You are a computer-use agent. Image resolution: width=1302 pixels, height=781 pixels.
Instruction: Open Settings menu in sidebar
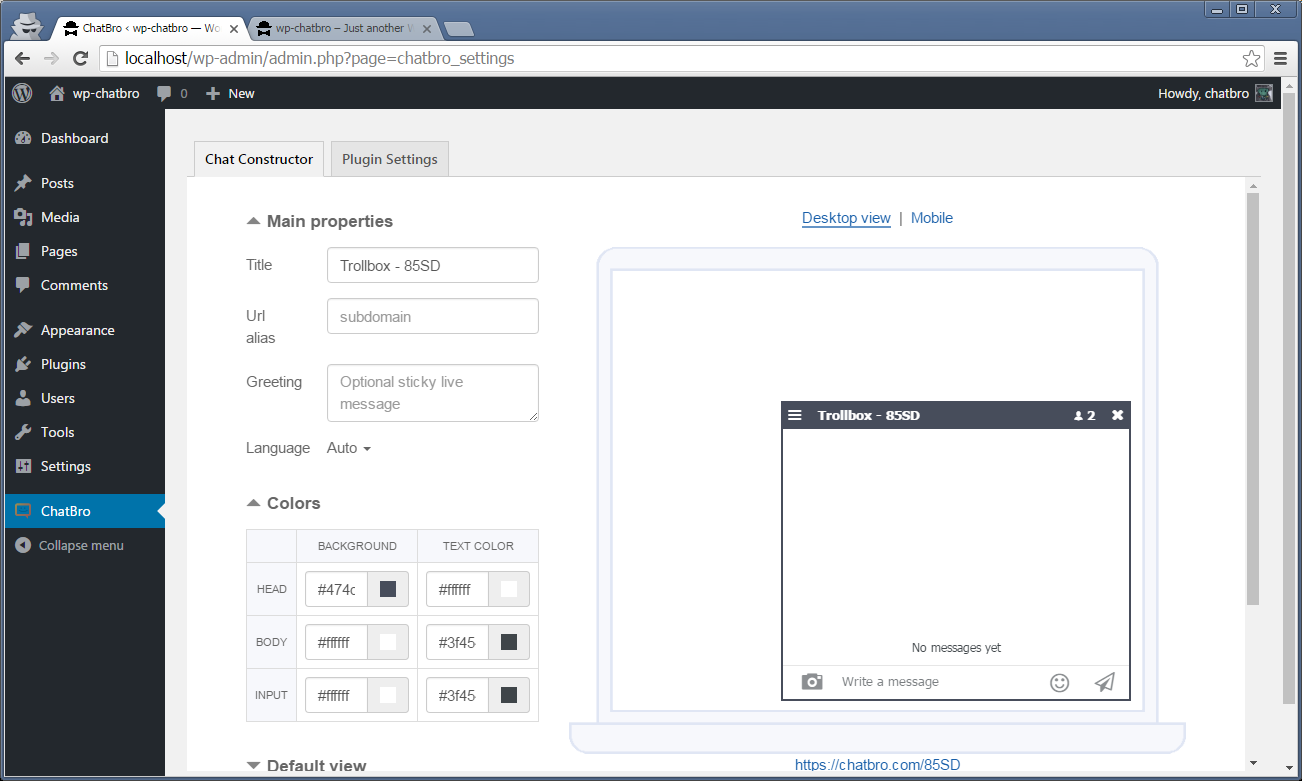[84, 466]
